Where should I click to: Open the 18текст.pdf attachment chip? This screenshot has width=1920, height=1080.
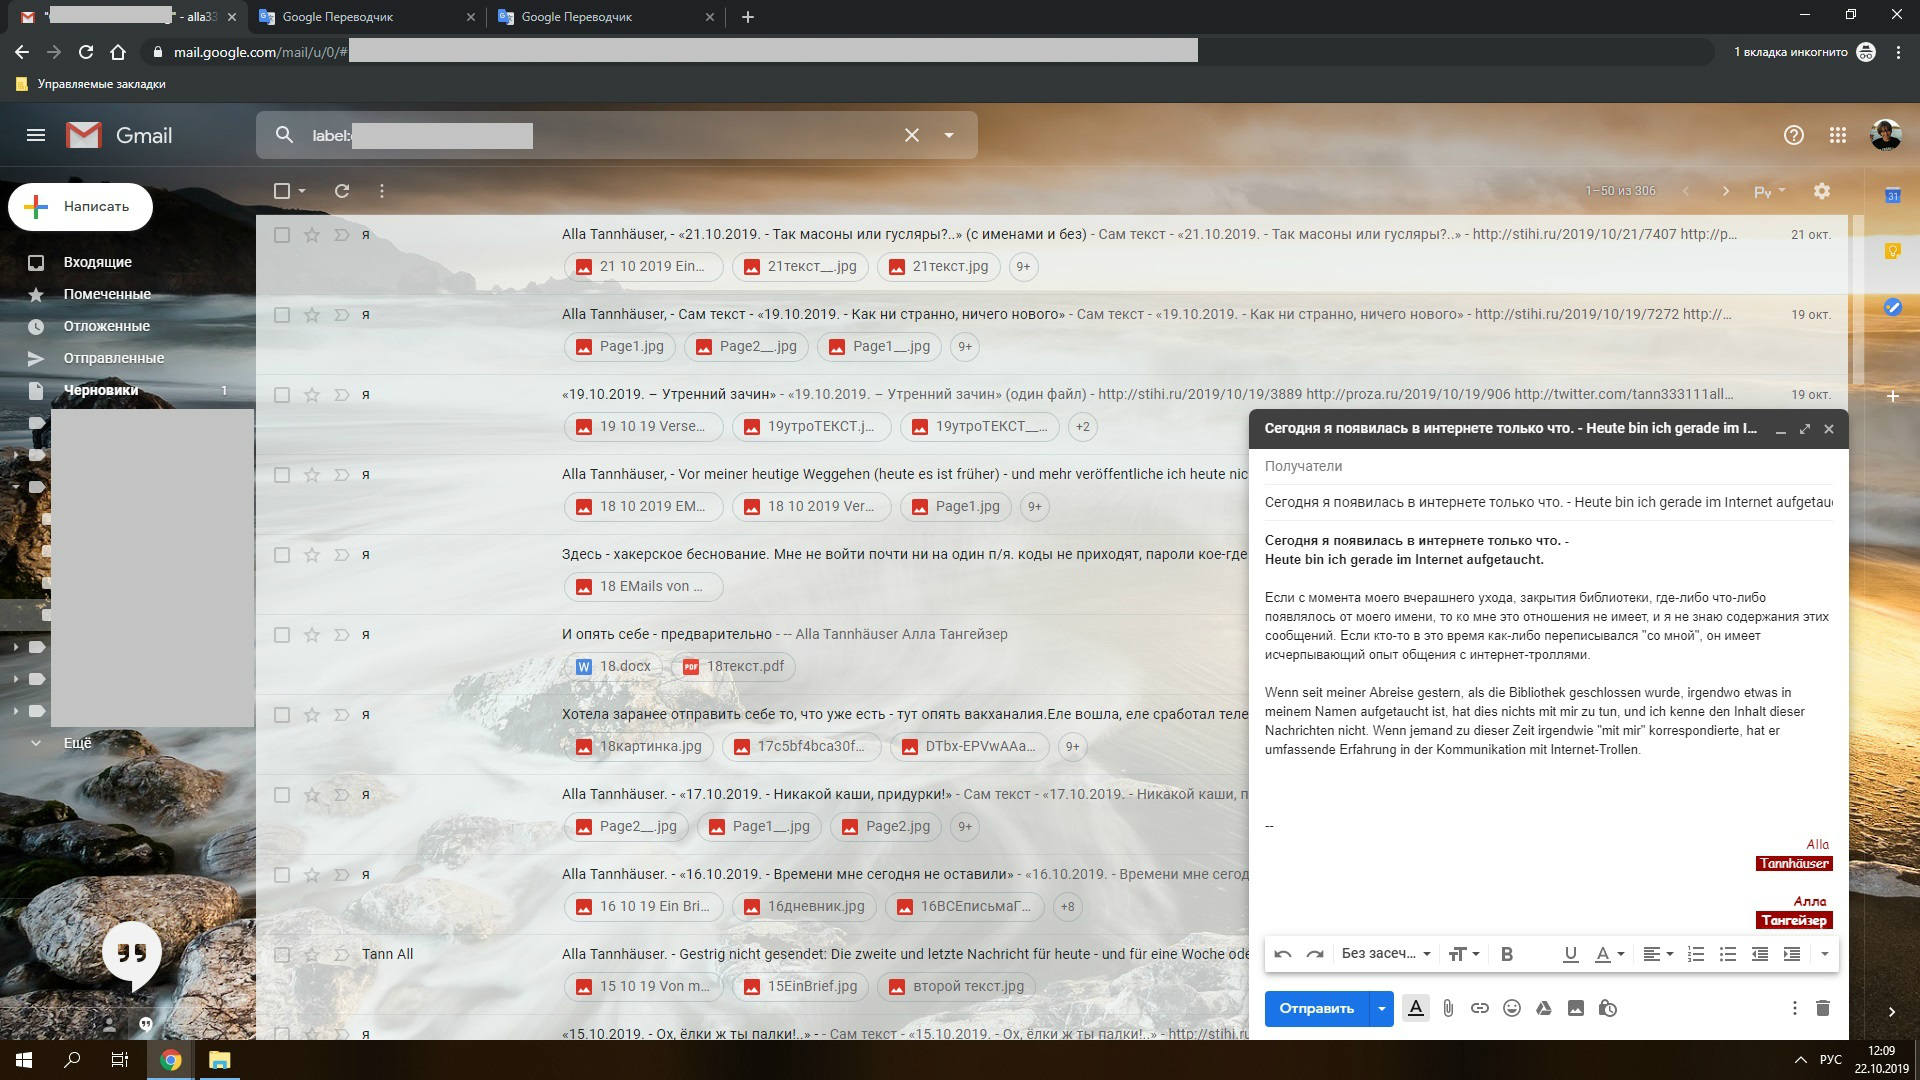pyautogui.click(x=733, y=667)
